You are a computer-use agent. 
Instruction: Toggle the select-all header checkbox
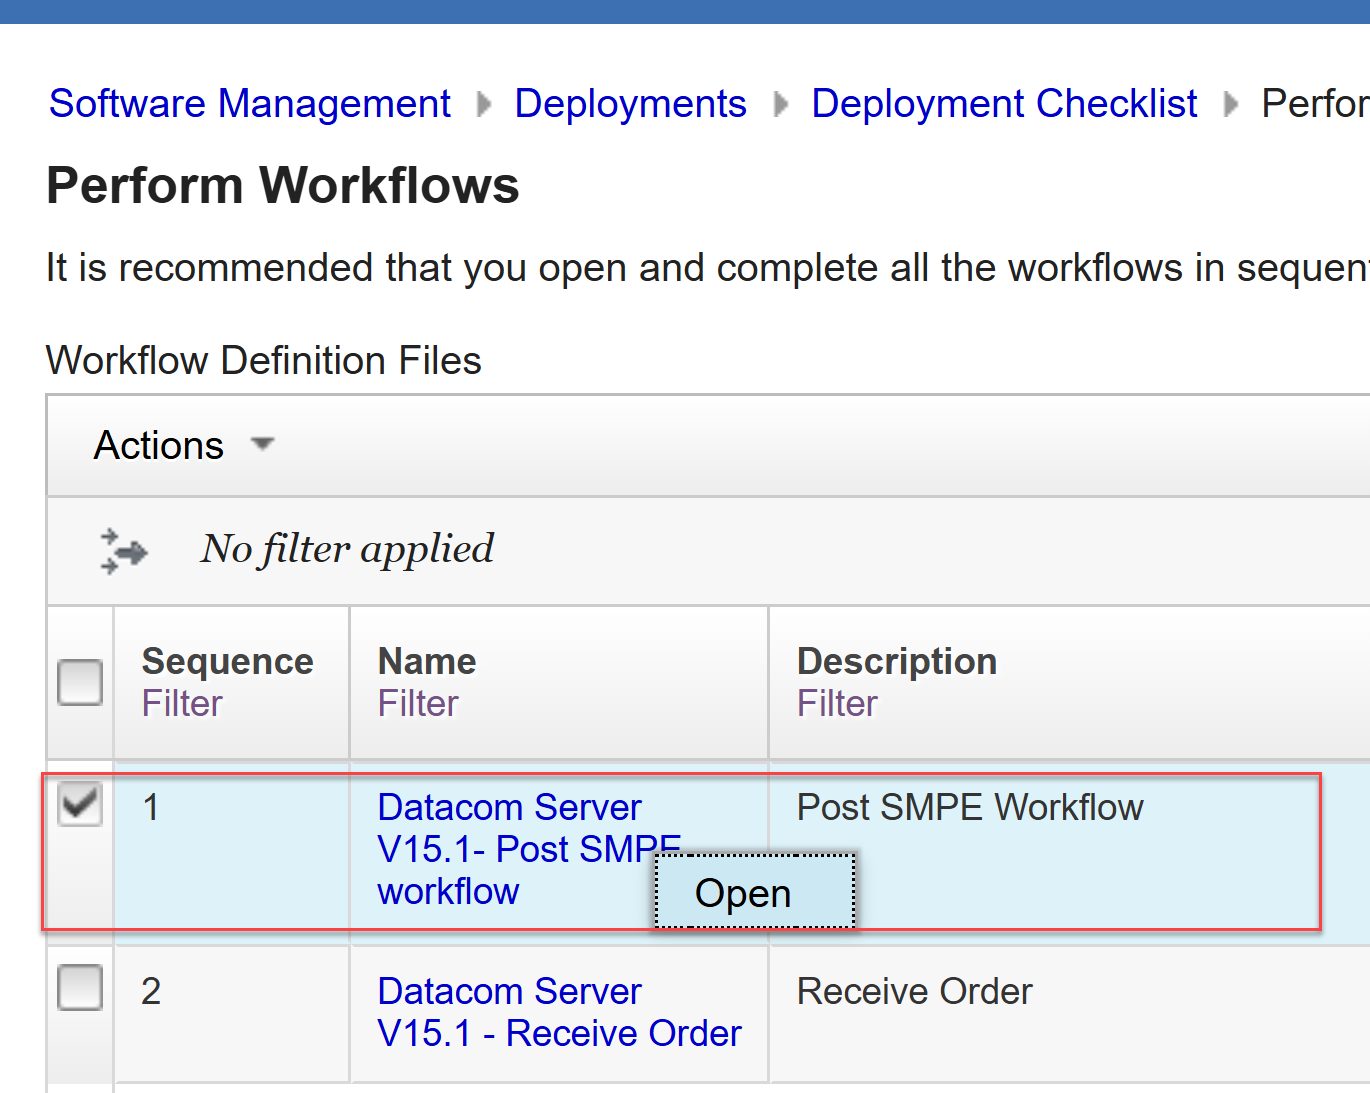click(80, 682)
